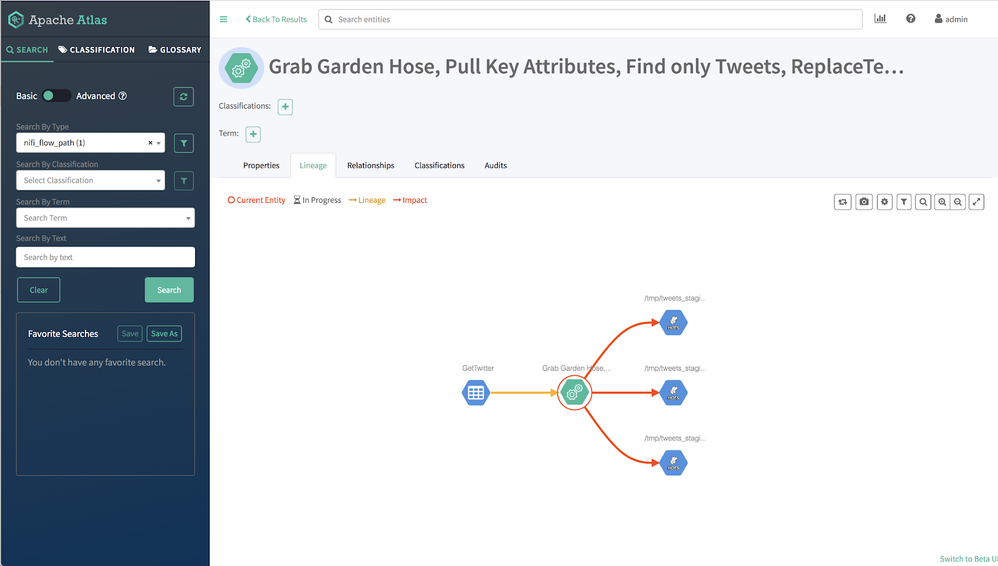Expand the Select Classification dropdown
This screenshot has height=566, width=998.
coord(90,181)
